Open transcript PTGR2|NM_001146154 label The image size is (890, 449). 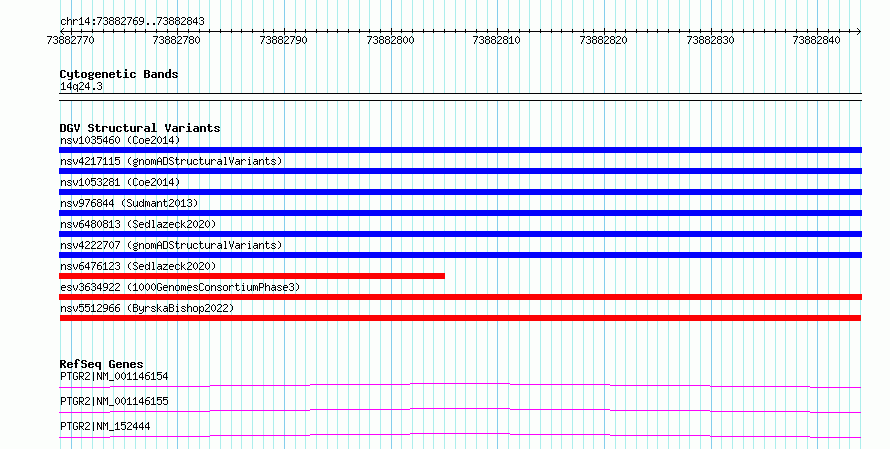pyautogui.click(x=114, y=376)
